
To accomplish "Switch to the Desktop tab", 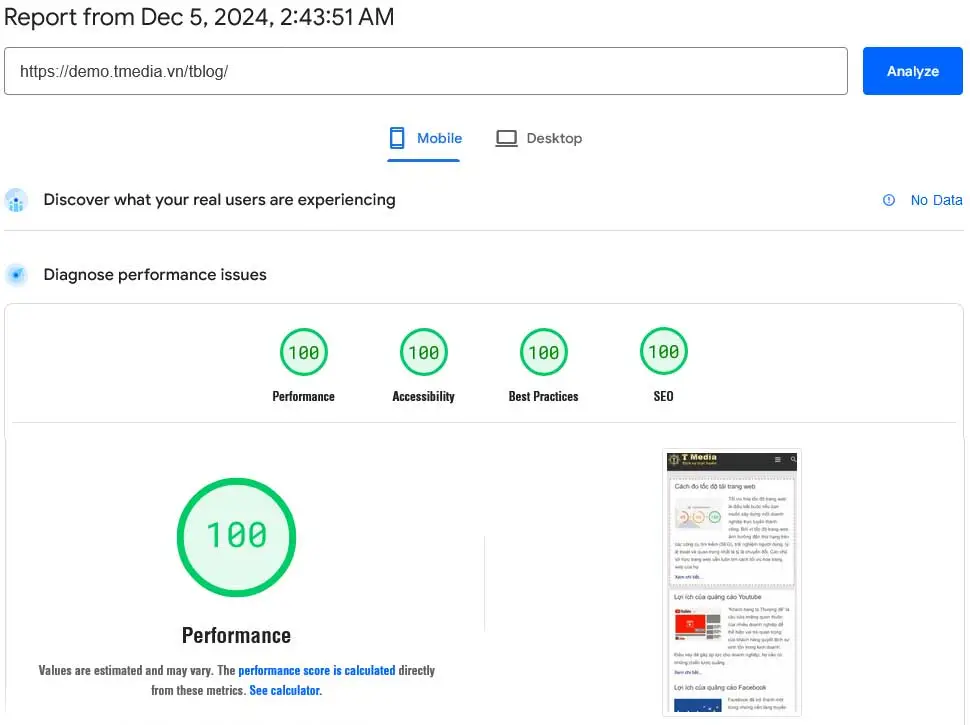I will click(539, 138).
